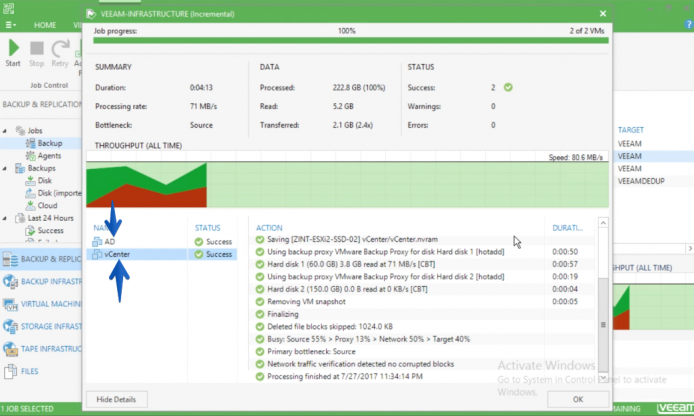Sort by ACTION column header

click(269, 228)
